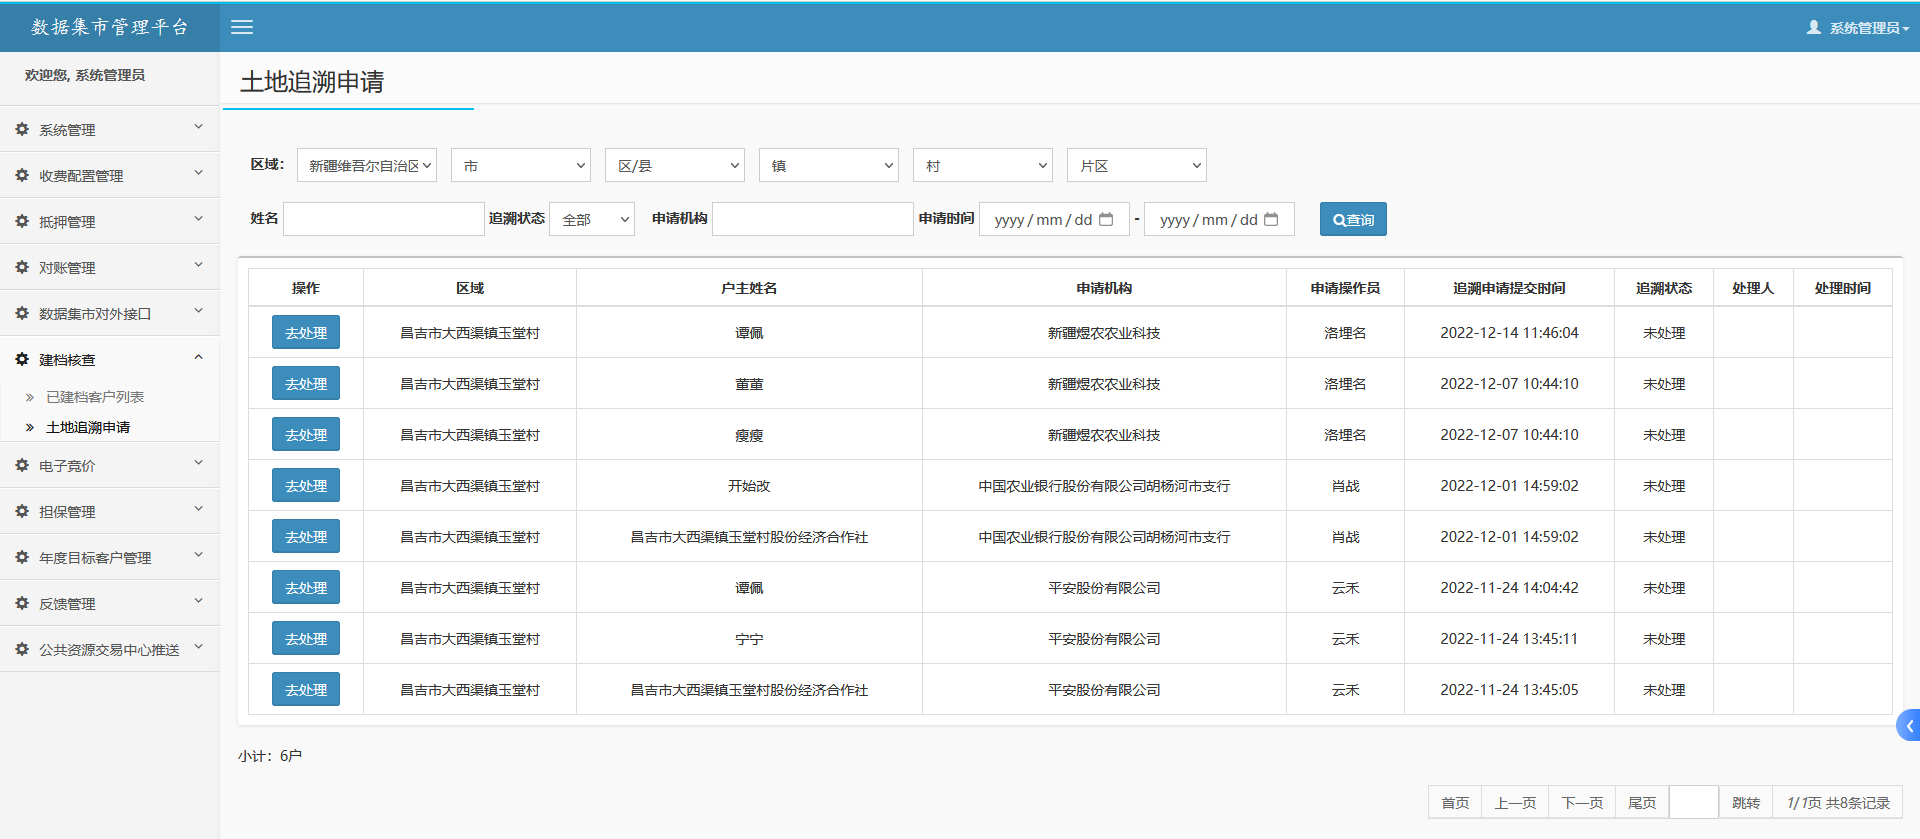Click 去处理 for 苗苗 row
Image resolution: width=1920 pixels, height=839 pixels.
[306, 383]
